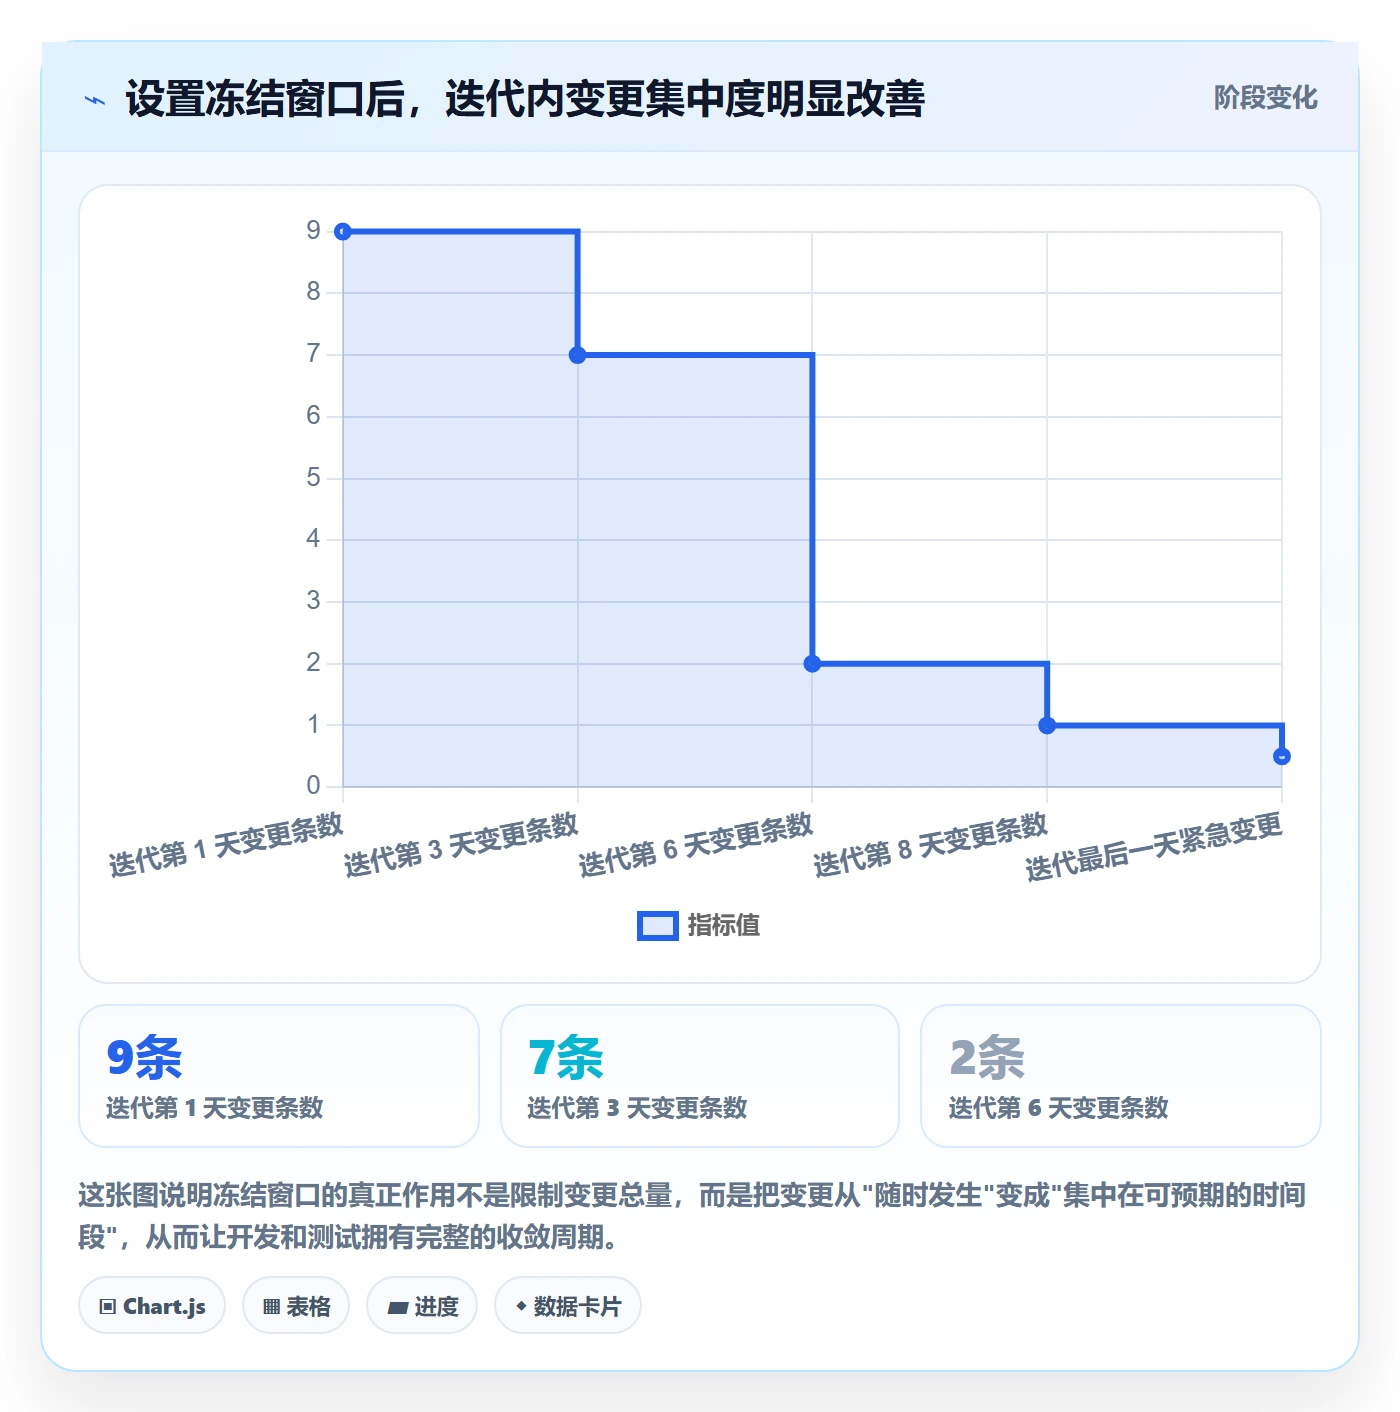
Task: Click the 进度 tag
Action: click(422, 1306)
